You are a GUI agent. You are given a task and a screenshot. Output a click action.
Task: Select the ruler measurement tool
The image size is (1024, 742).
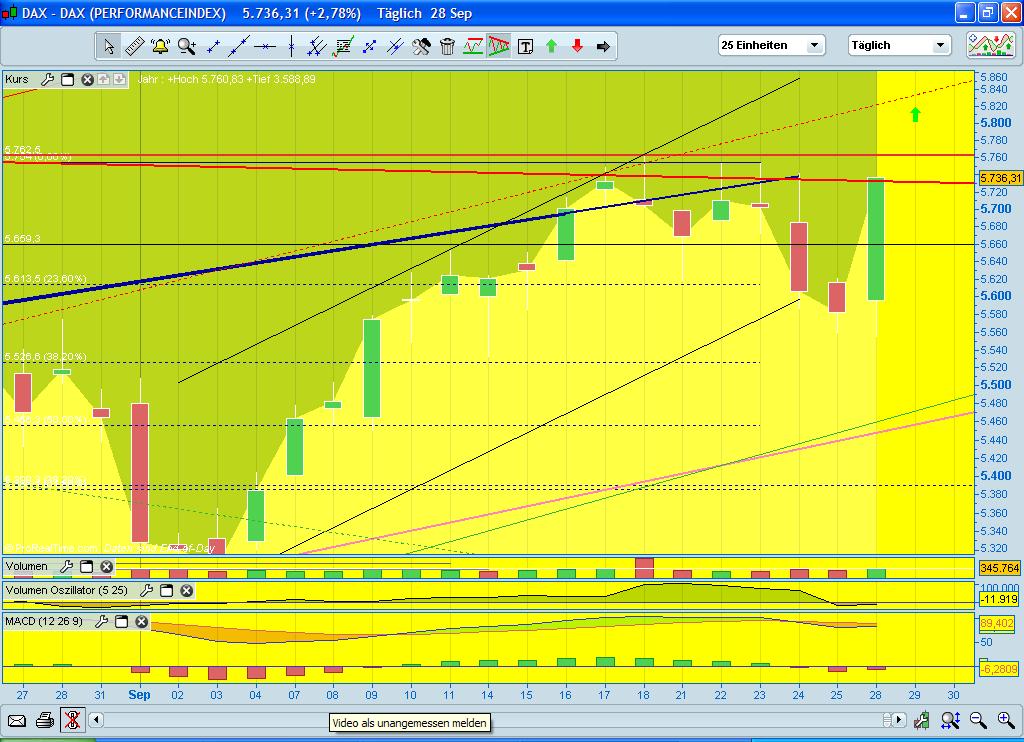coord(135,46)
